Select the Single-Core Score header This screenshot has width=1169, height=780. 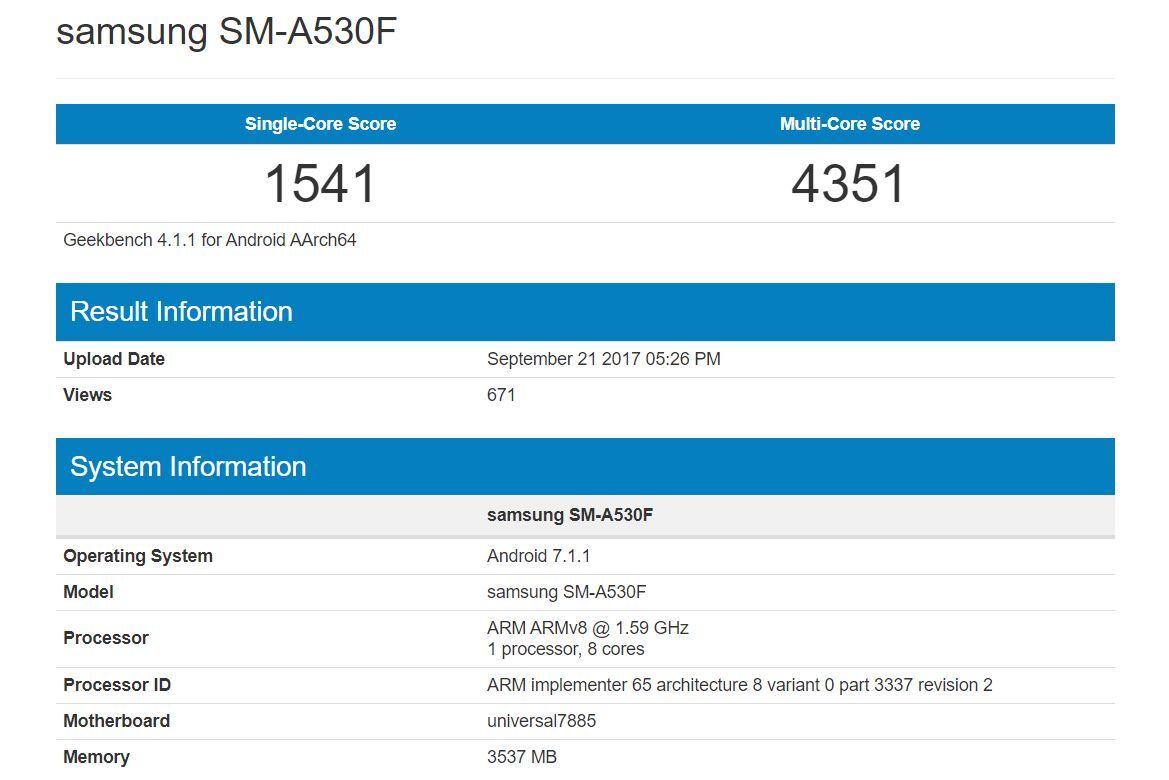pyautogui.click(x=320, y=124)
